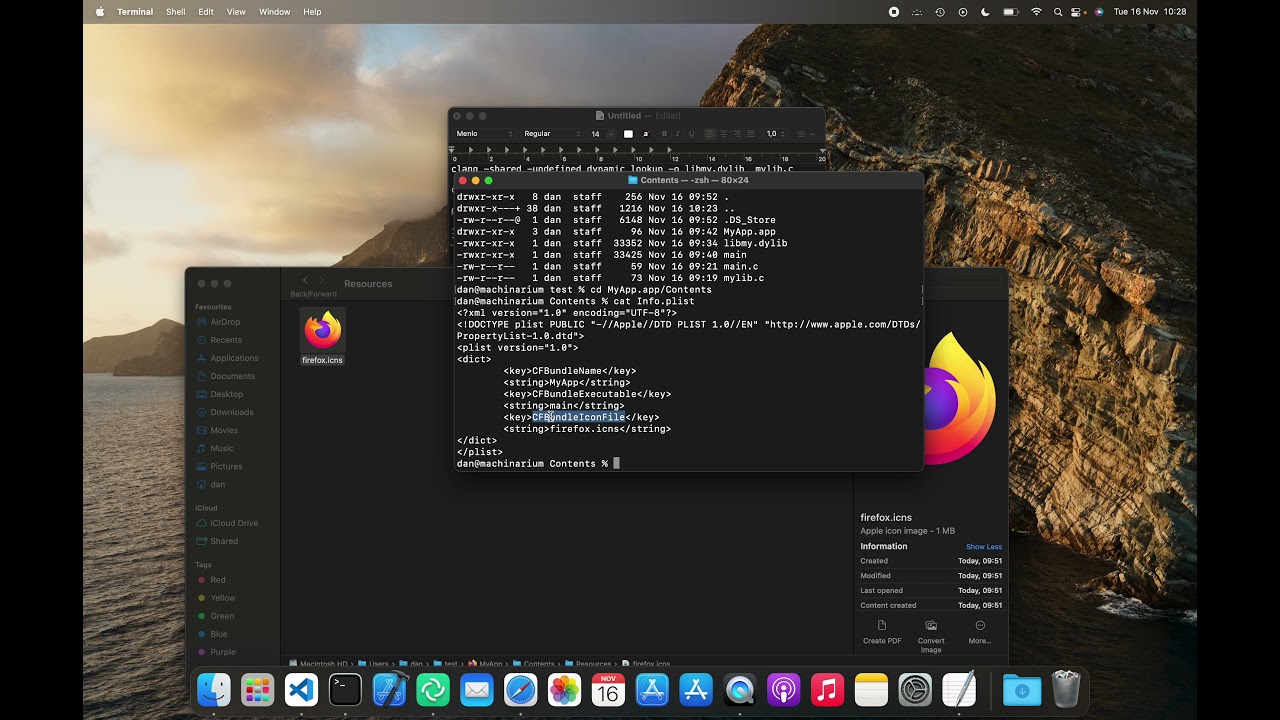
Task: Open the More… quick actions icon
Action: tap(980, 632)
